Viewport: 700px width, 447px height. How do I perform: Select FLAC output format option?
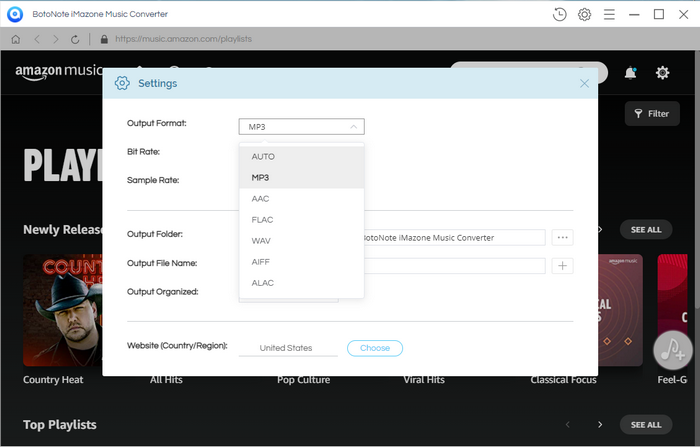point(302,220)
